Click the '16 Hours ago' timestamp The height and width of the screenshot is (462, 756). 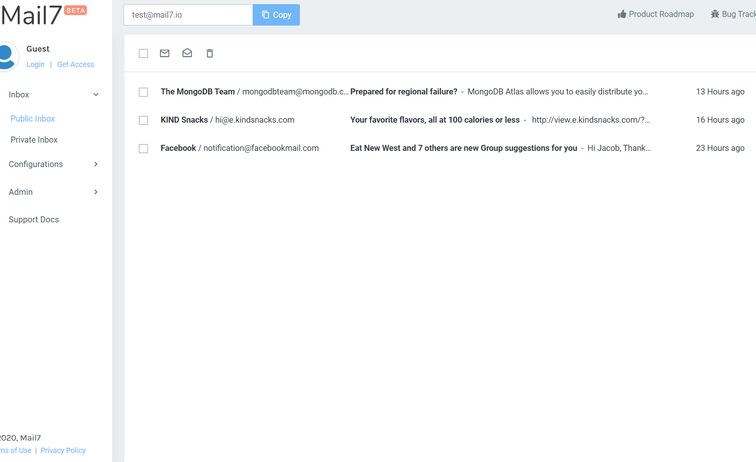pyautogui.click(x=720, y=120)
